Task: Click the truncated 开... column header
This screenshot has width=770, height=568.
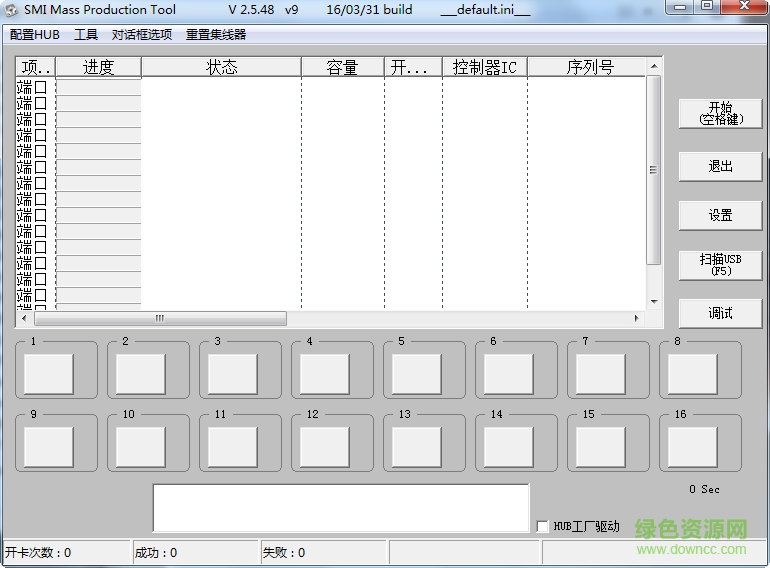Action: (x=413, y=67)
